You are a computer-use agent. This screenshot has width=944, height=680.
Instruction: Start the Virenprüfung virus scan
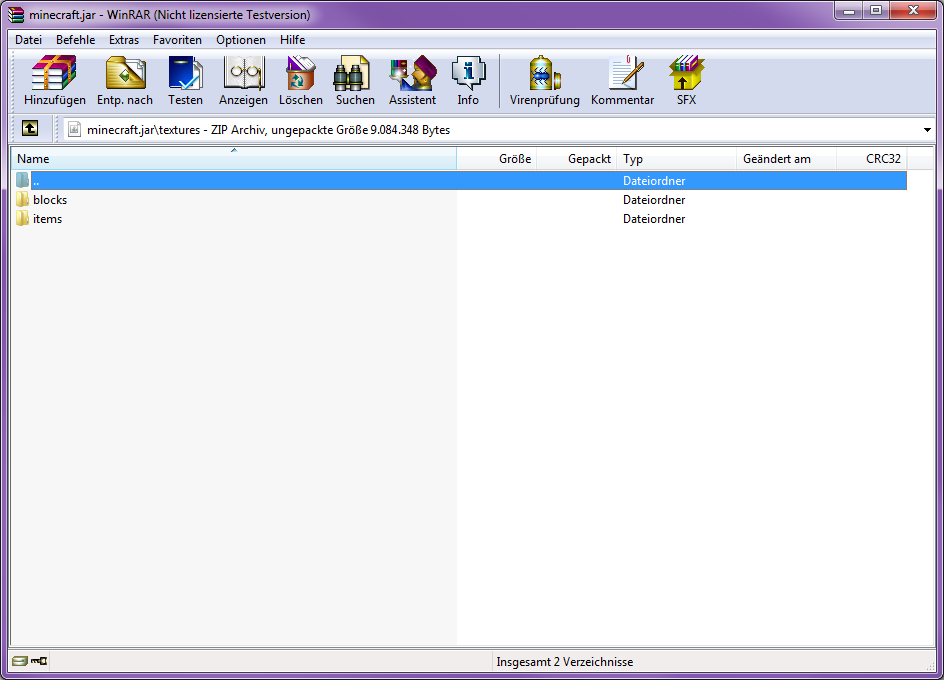coord(545,72)
